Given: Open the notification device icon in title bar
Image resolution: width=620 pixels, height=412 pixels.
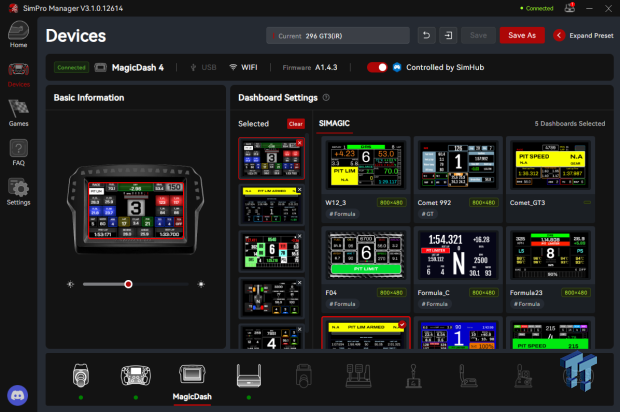Looking at the screenshot, I should click(570, 8).
